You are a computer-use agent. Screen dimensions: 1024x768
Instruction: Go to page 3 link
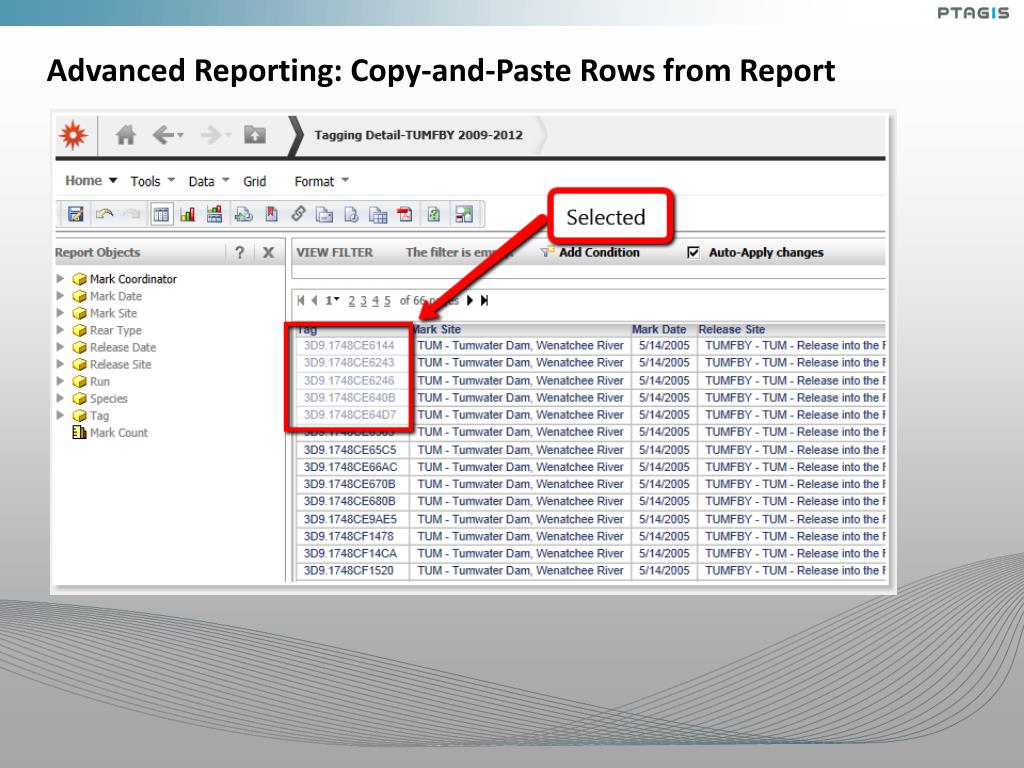(364, 300)
